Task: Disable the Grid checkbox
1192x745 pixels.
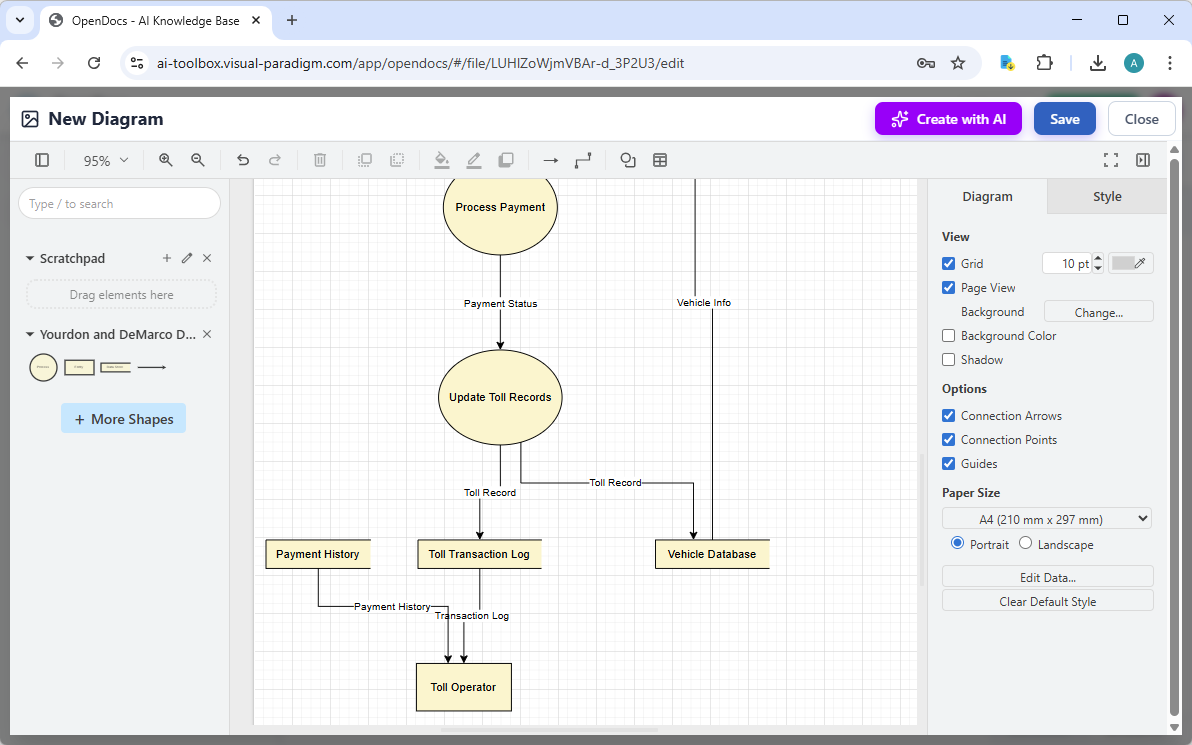Action: point(948,263)
